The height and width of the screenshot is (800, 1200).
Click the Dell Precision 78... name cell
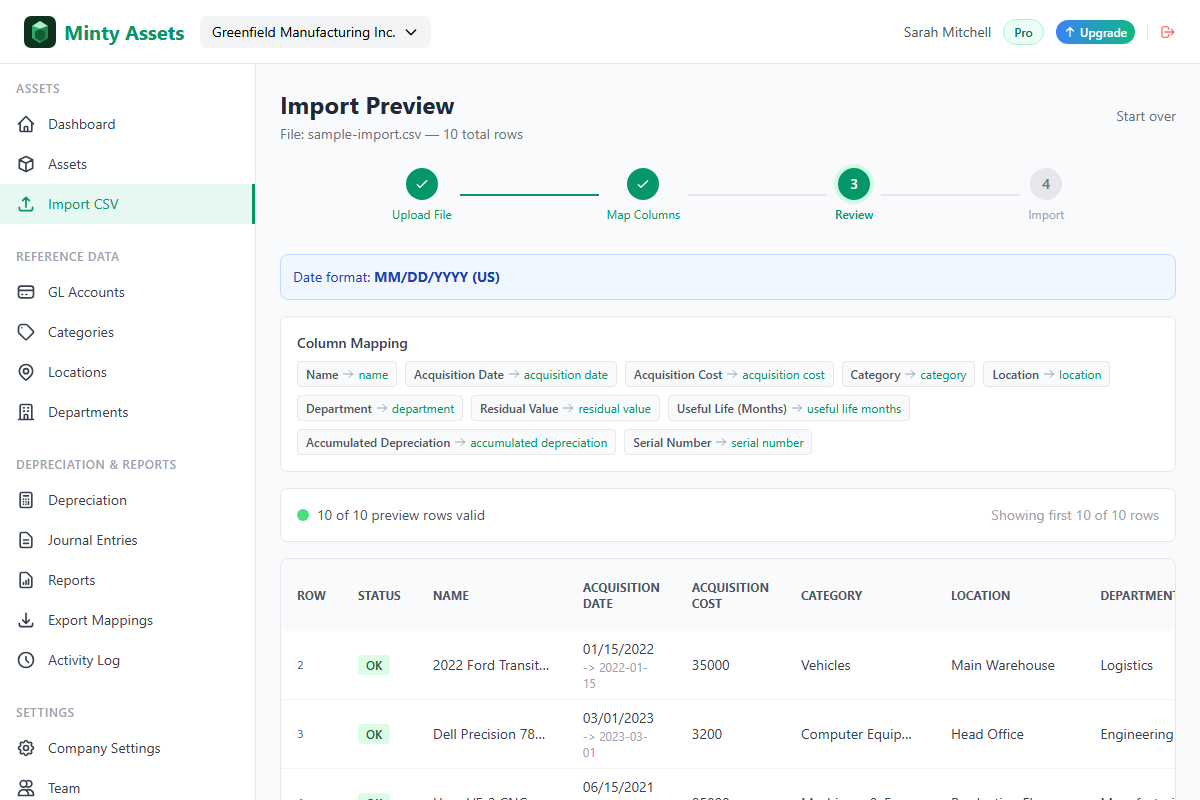coord(489,734)
